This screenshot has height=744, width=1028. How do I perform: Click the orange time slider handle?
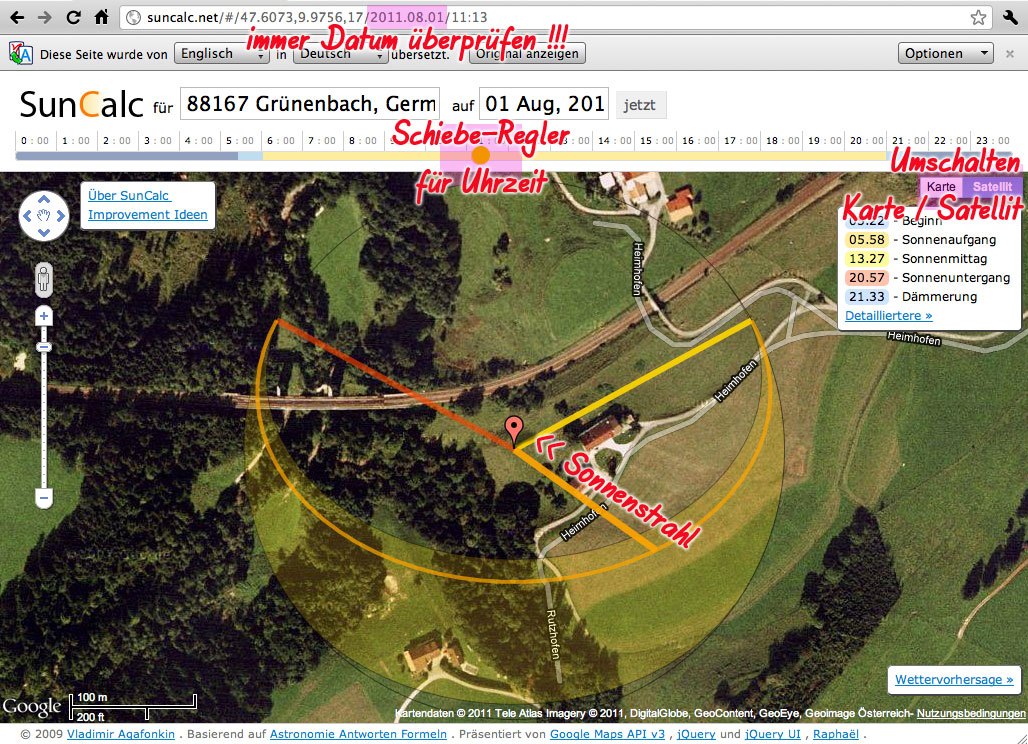pos(481,155)
